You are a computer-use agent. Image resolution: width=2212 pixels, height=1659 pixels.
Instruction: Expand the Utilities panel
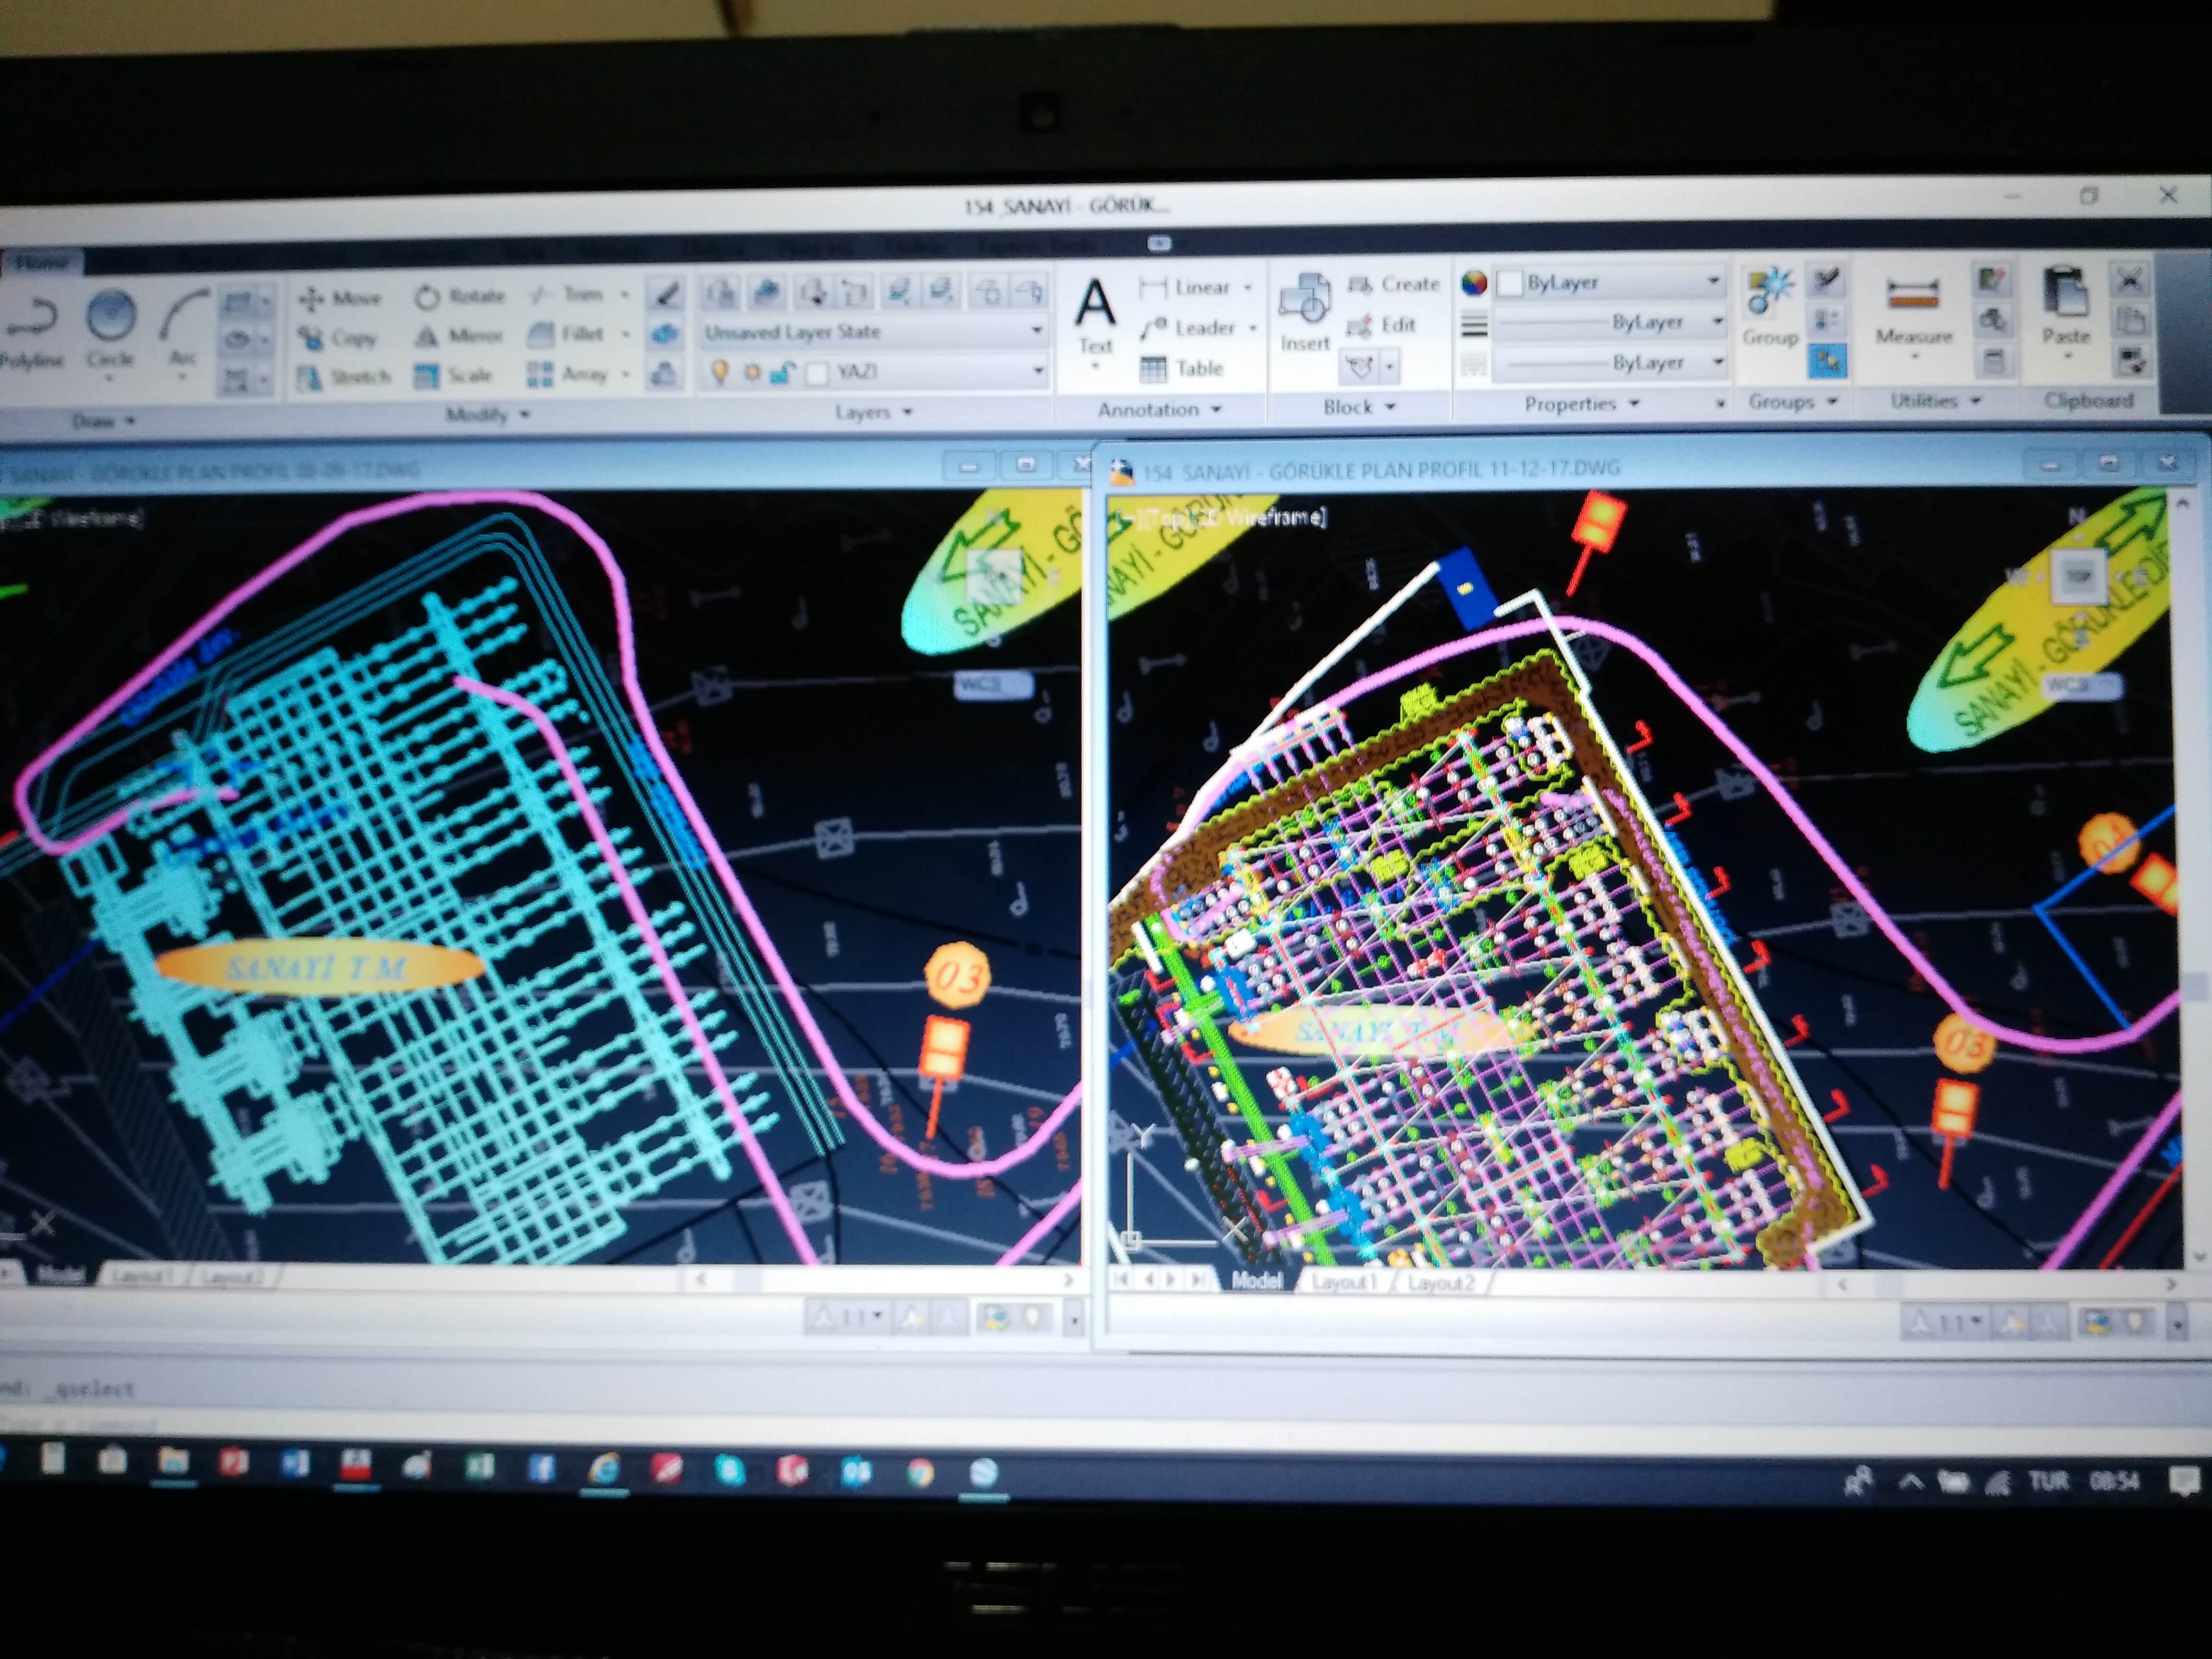(1935, 400)
